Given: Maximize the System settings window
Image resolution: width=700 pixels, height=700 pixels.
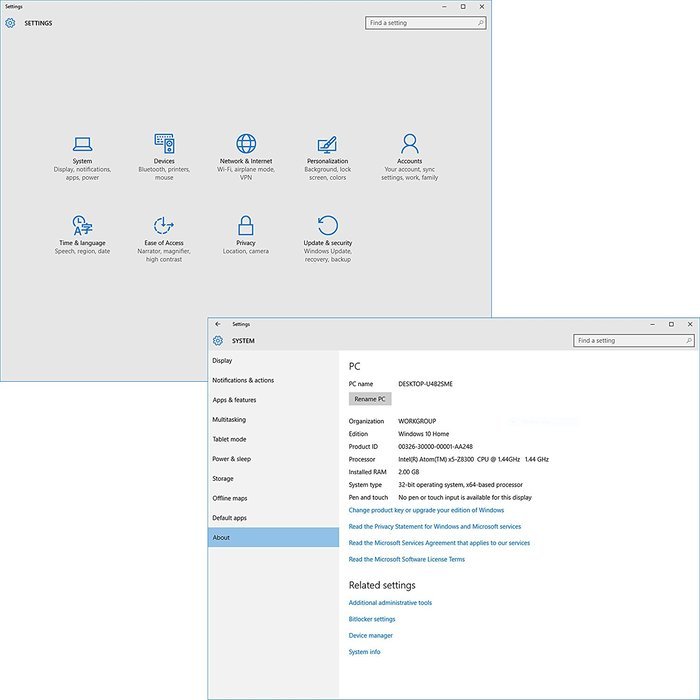Looking at the screenshot, I should click(671, 324).
